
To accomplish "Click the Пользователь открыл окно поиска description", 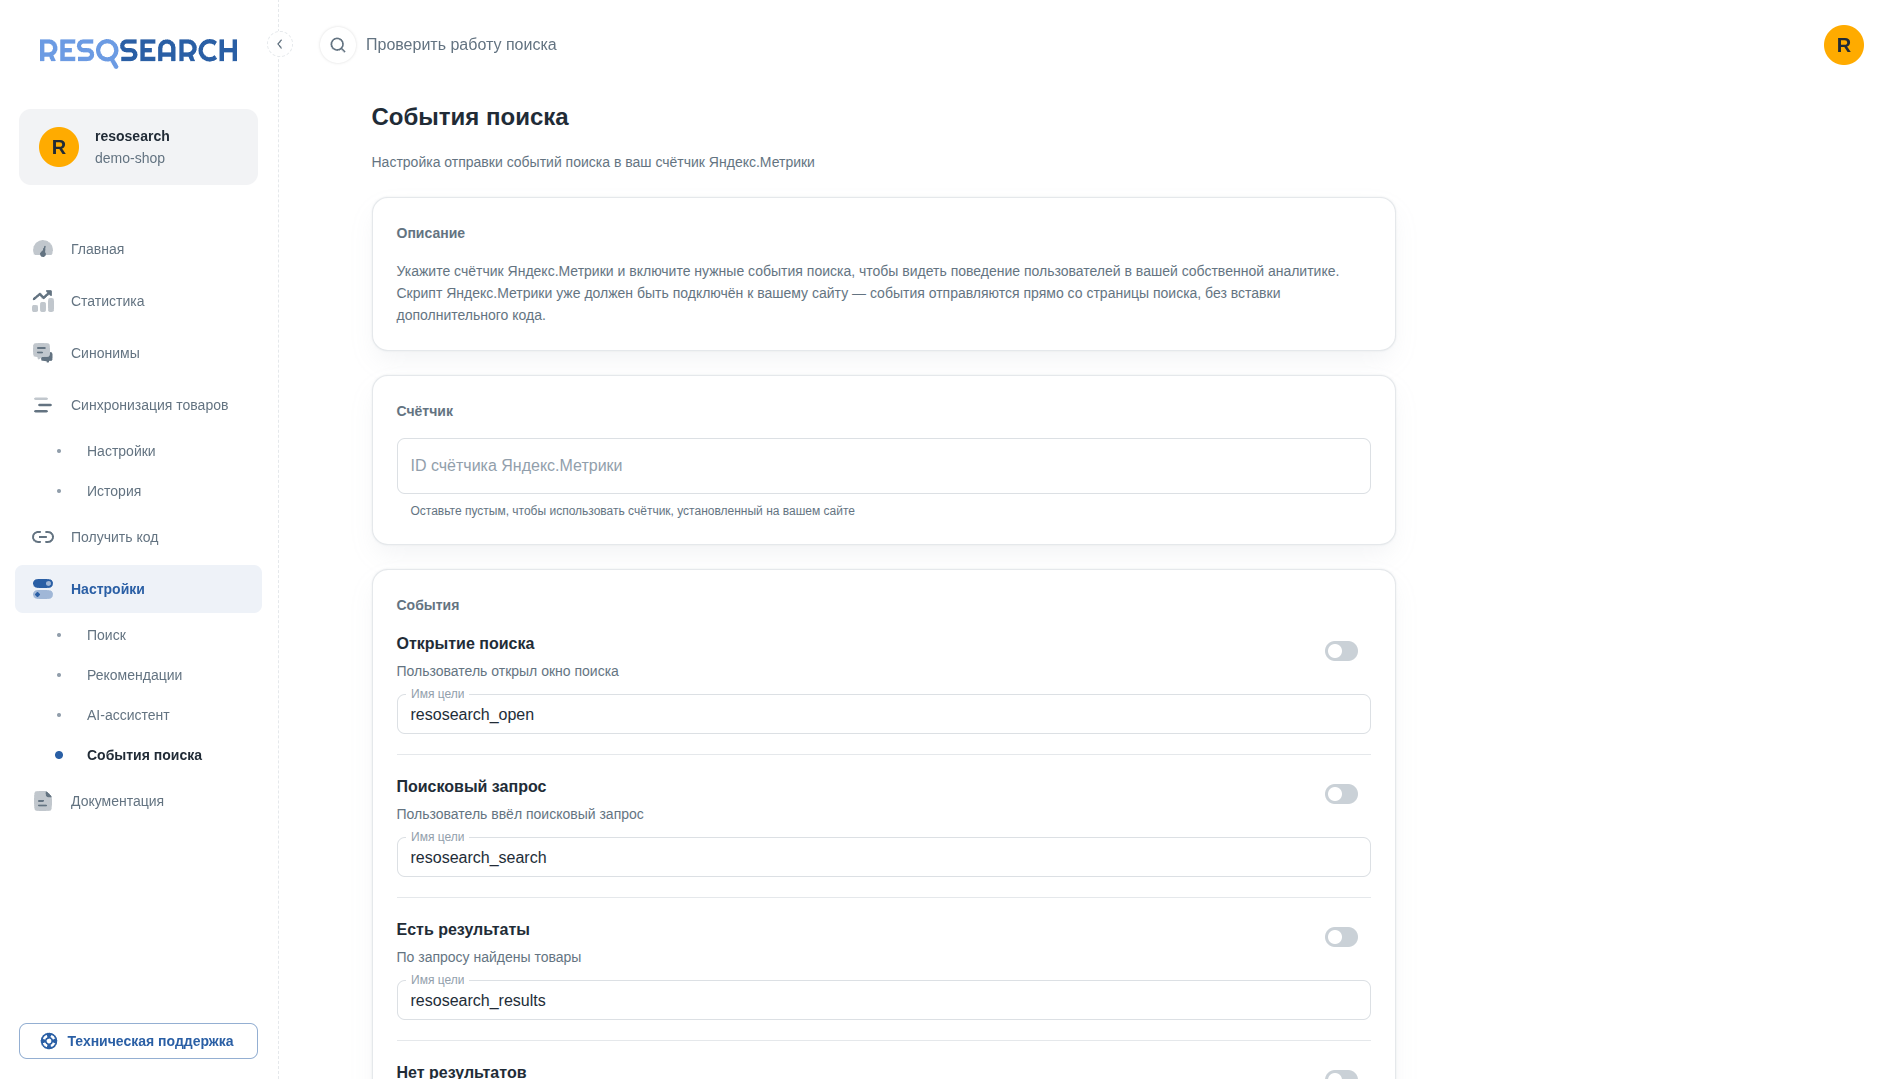I will [x=508, y=672].
